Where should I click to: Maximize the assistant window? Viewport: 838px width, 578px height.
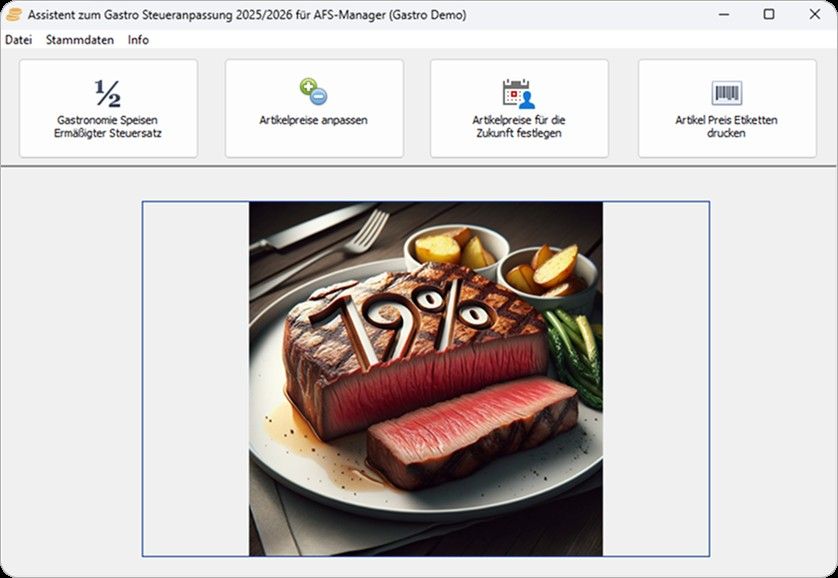[768, 15]
